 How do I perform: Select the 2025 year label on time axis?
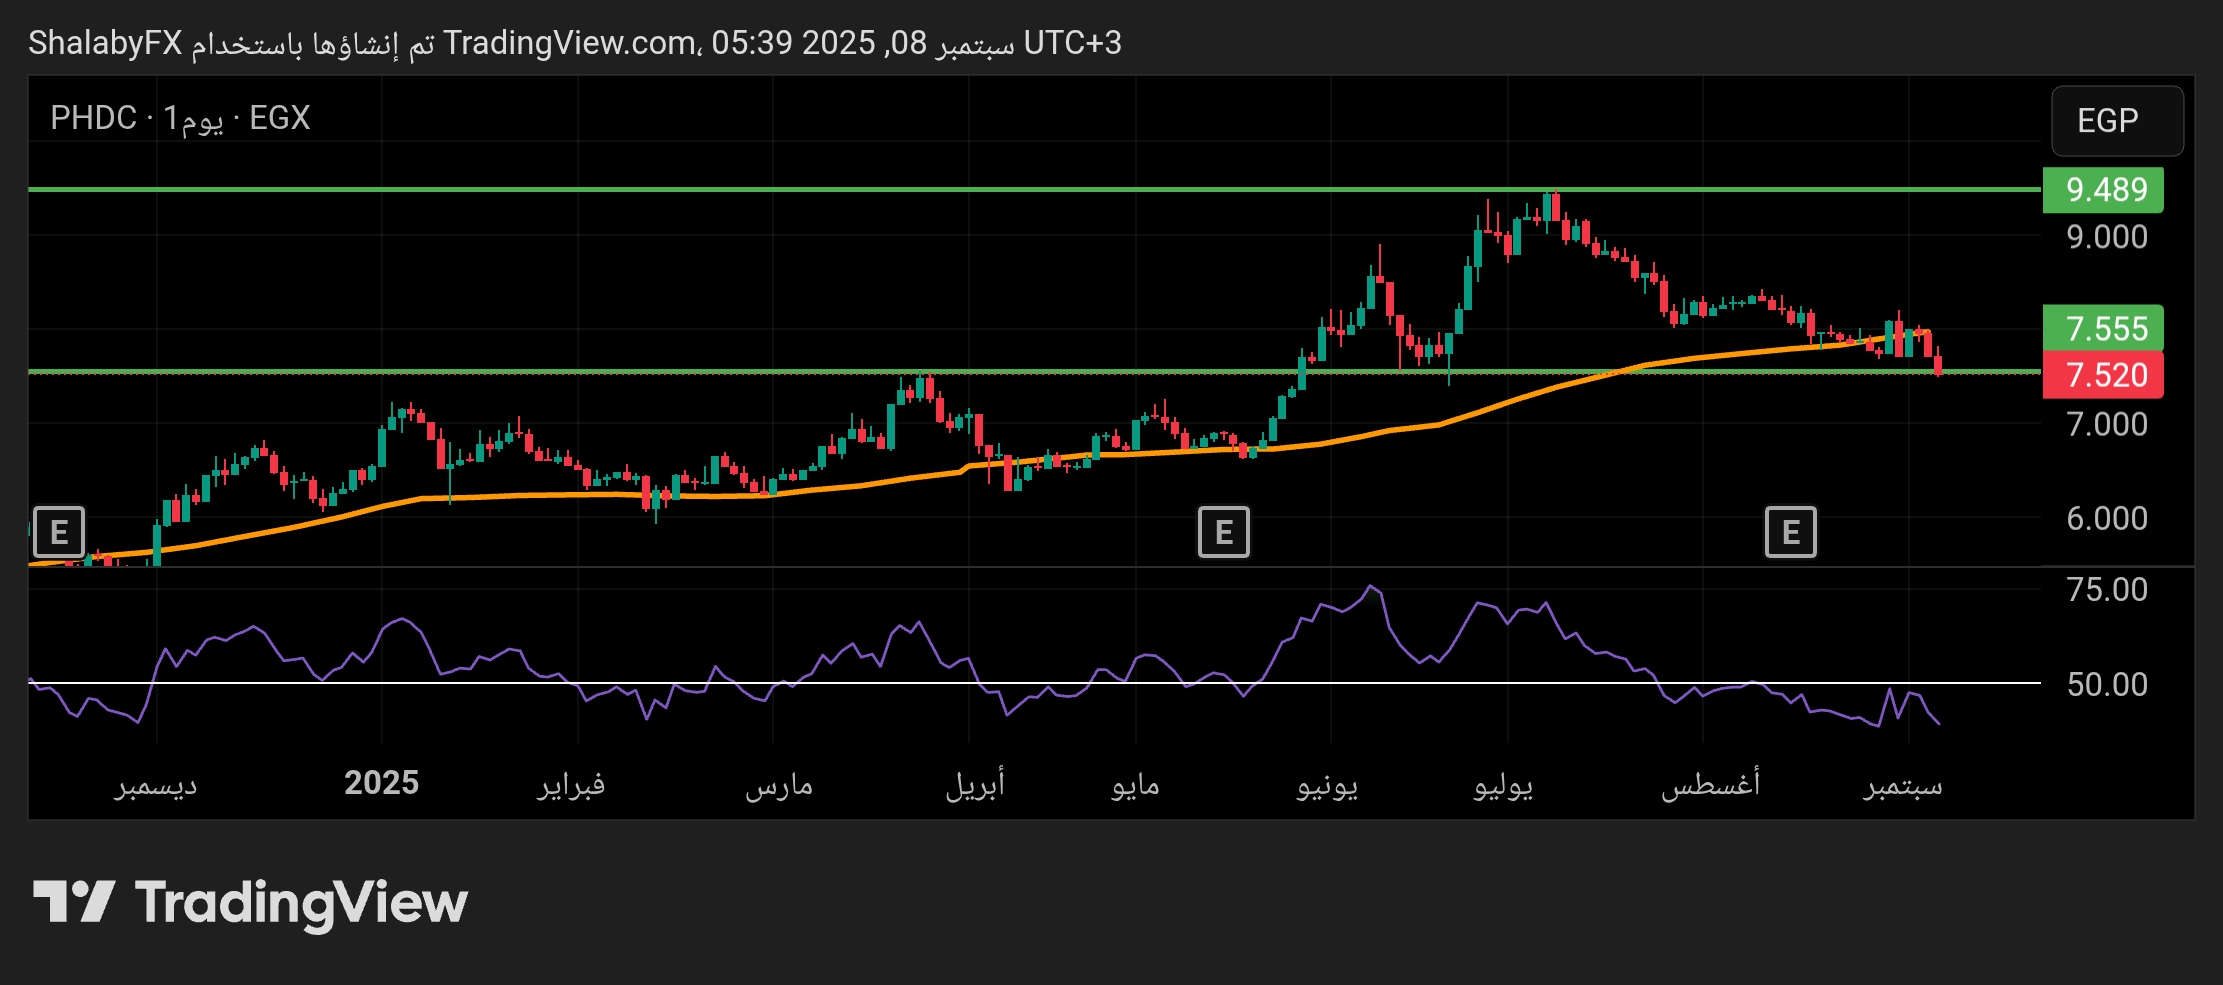click(x=381, y=783)
